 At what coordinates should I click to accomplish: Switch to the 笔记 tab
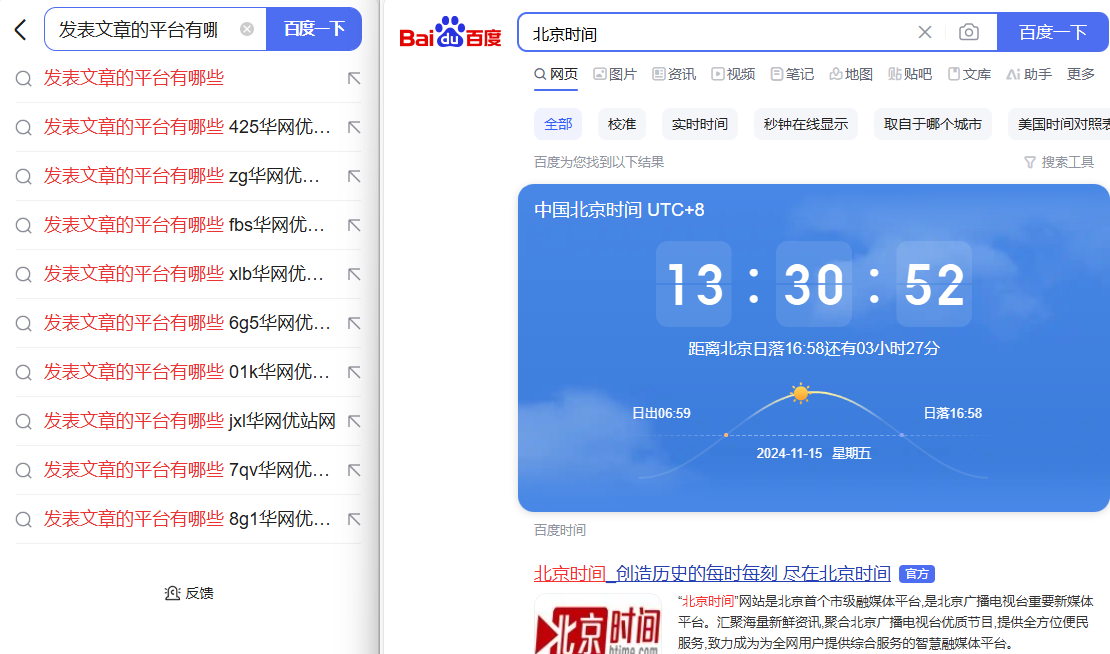pyautogui.click(x=792, y=74)
